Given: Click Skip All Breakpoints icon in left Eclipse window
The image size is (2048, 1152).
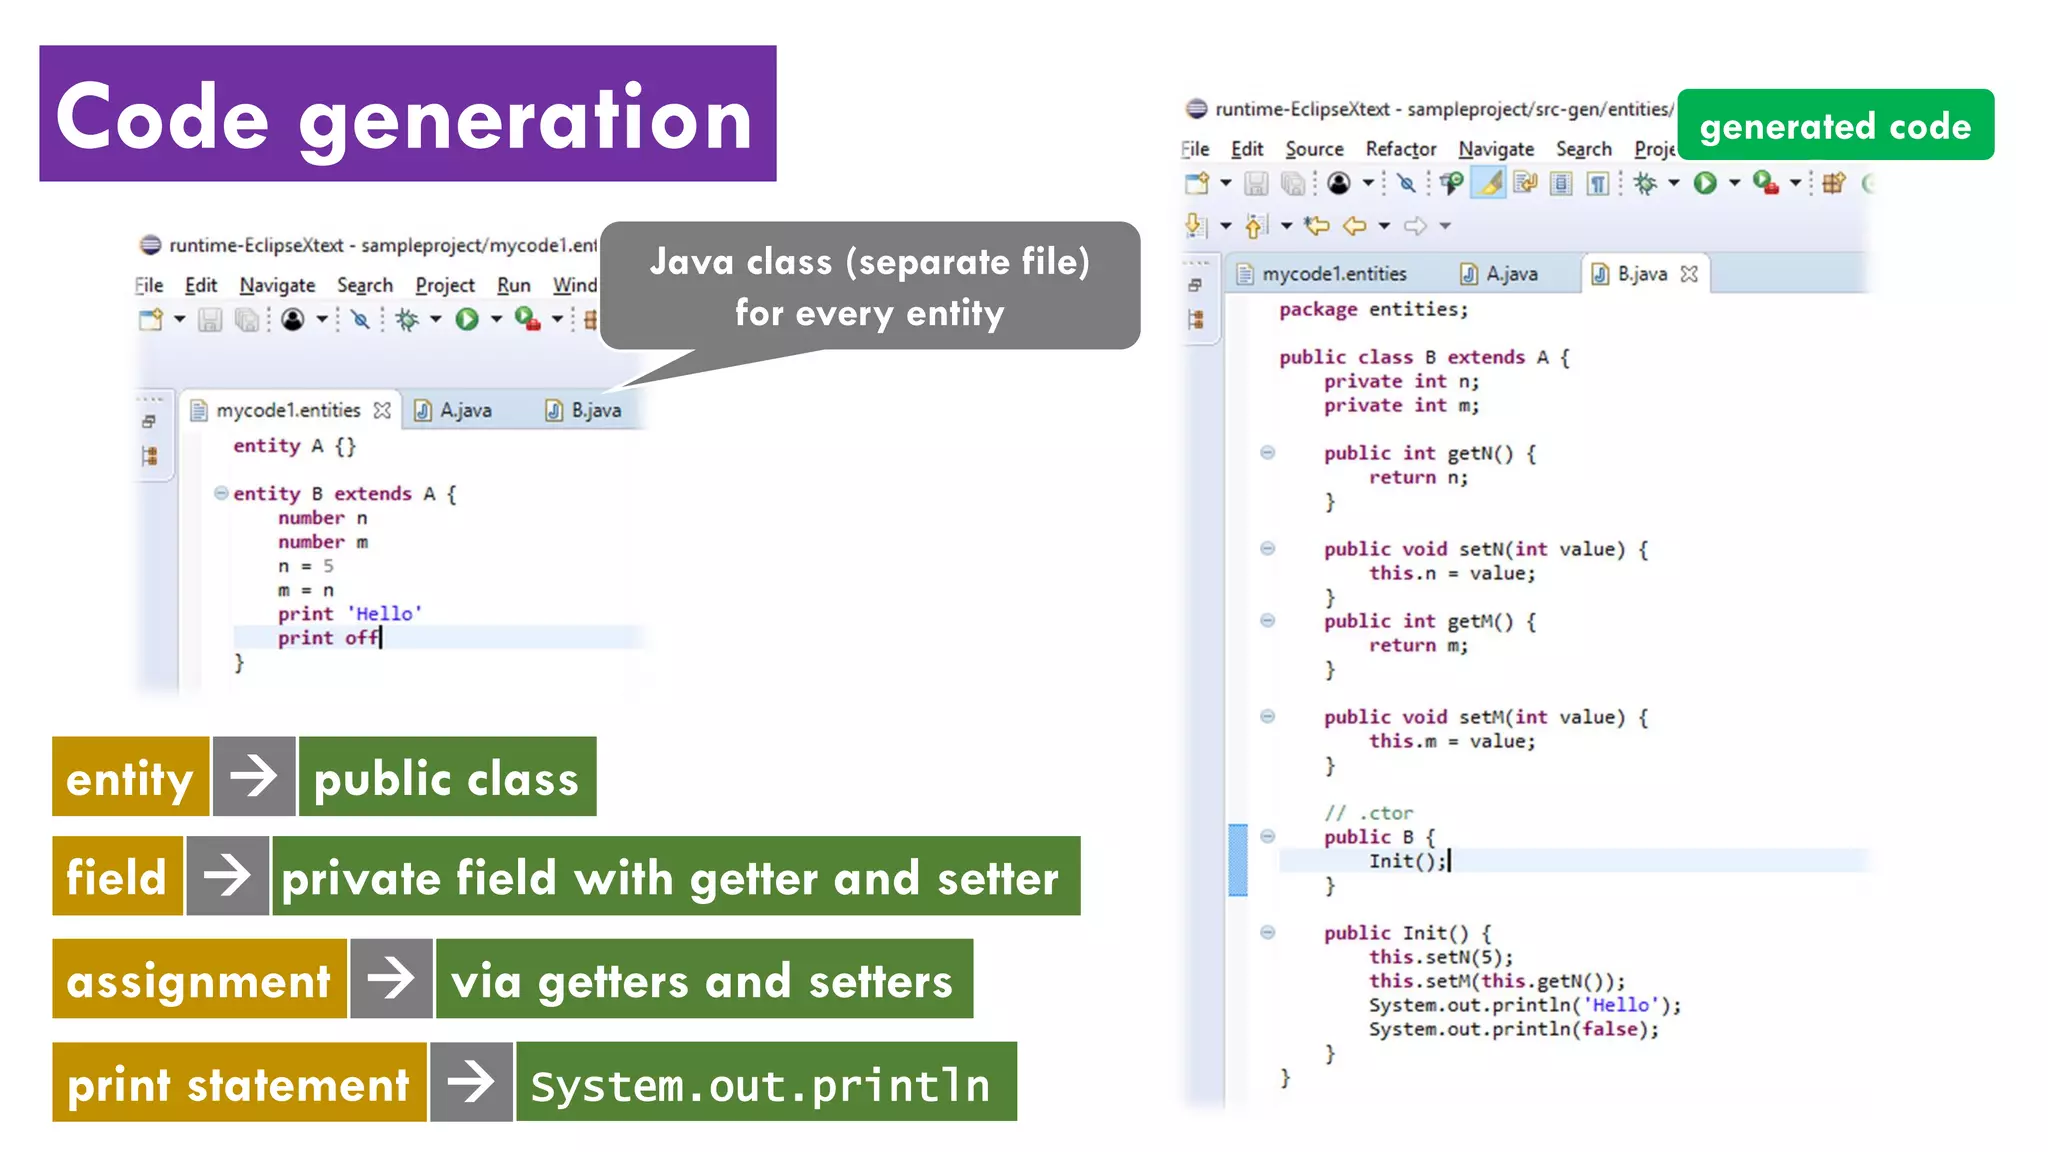Looking at the screenshot, I should (360, 320).
